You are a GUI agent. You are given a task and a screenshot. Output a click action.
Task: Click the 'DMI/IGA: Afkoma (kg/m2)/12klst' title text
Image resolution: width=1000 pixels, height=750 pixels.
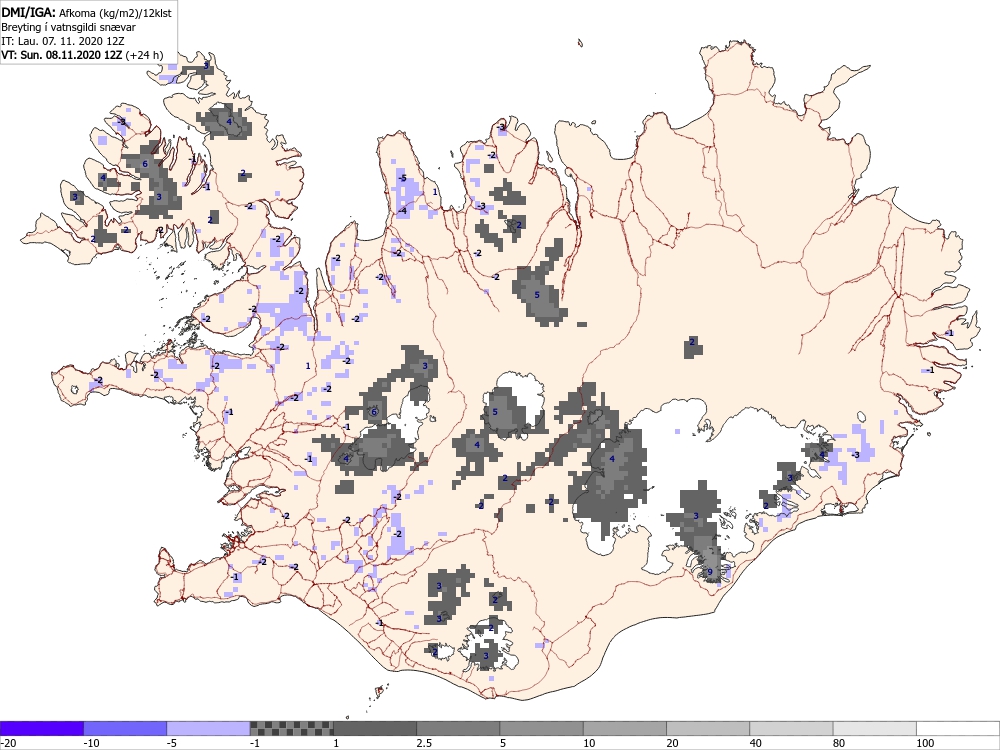[x=86, y=13]
